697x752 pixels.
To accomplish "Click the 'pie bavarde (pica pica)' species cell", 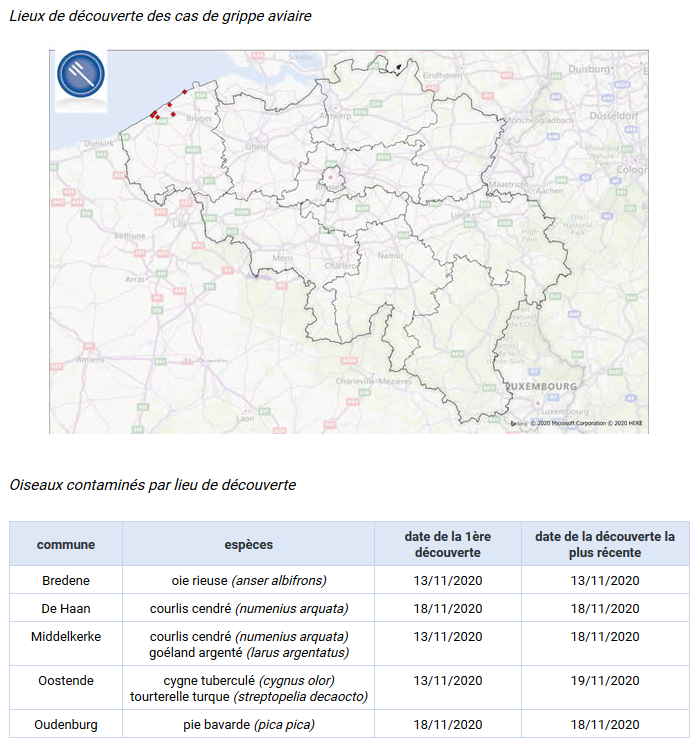I will point(248,725).
